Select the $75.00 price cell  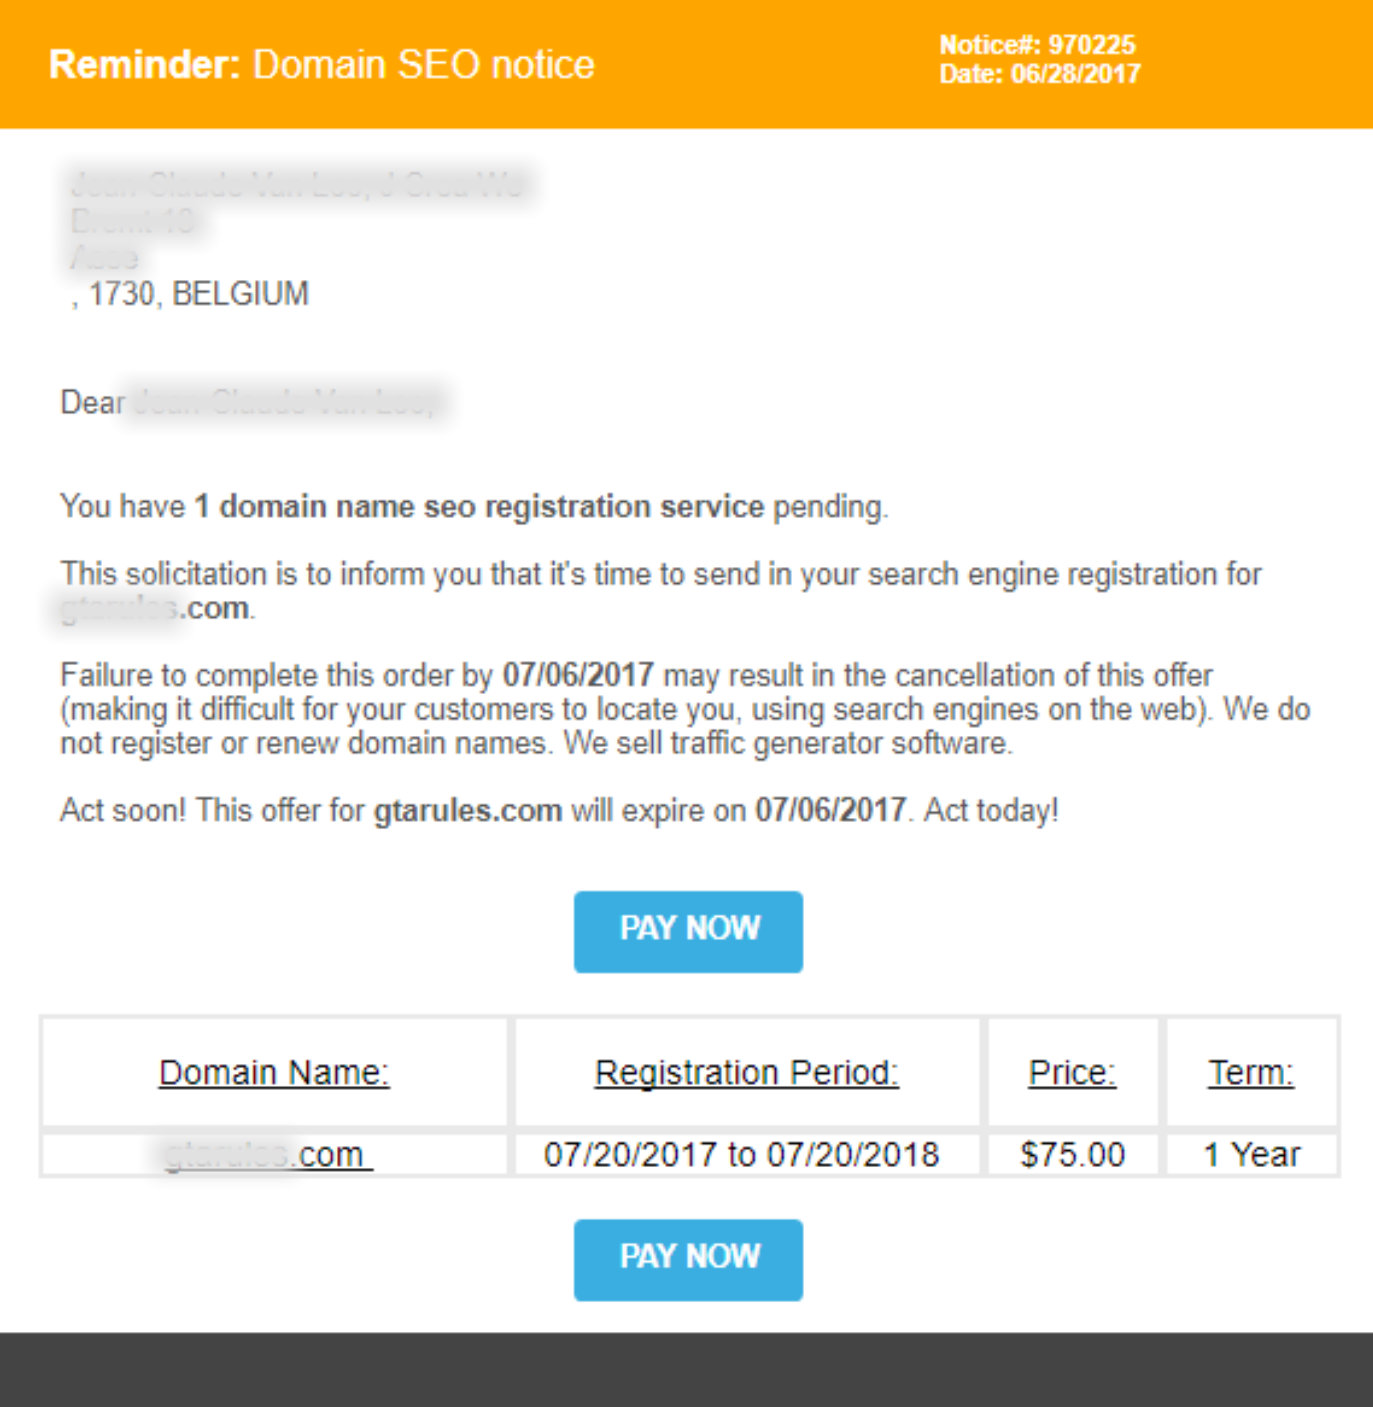1072,1154
